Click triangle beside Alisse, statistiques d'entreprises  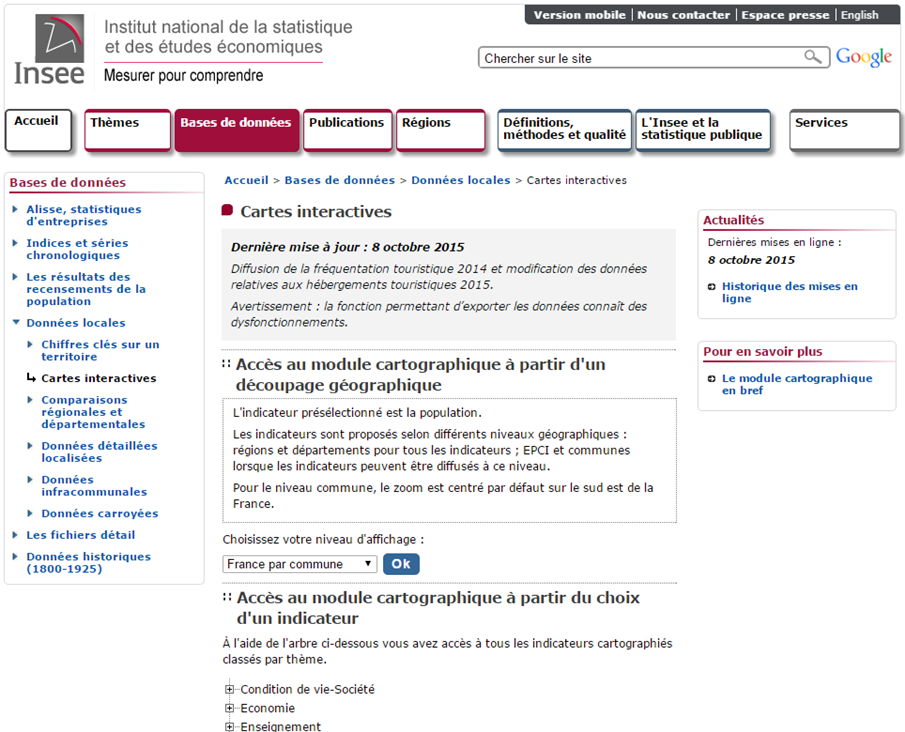(15, 209)
